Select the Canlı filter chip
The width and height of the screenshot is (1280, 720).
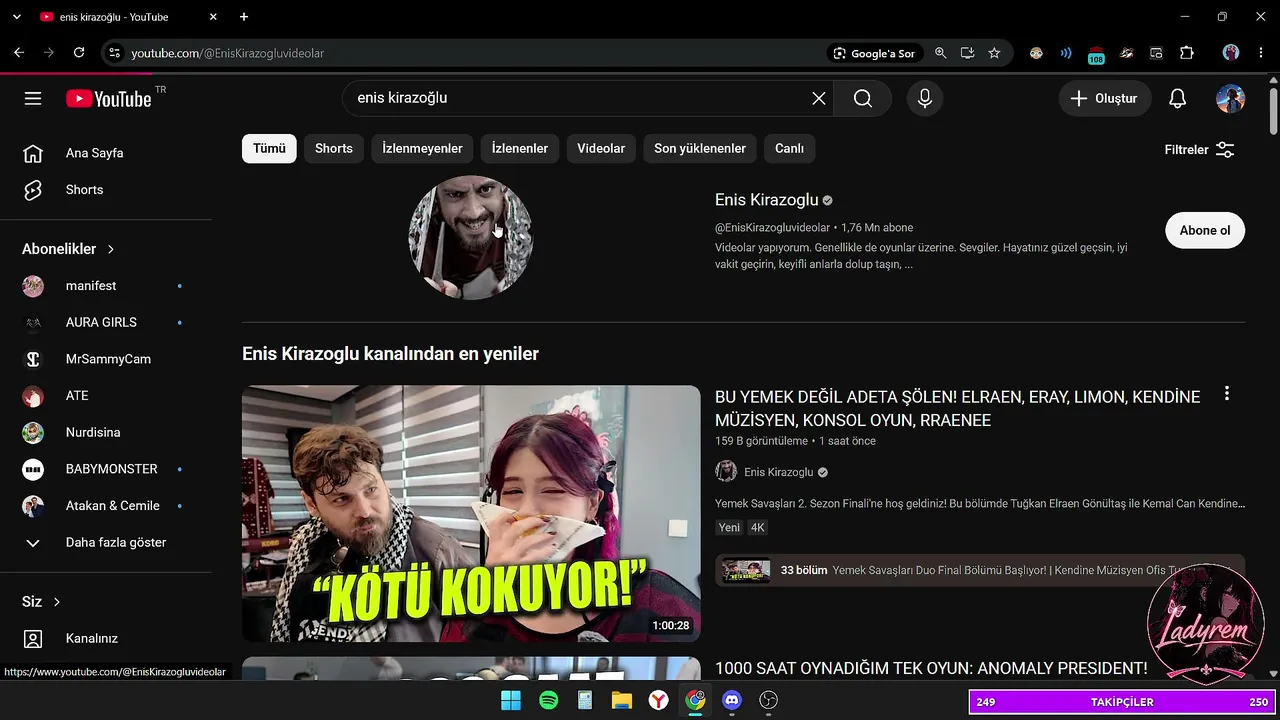(790, 148)
